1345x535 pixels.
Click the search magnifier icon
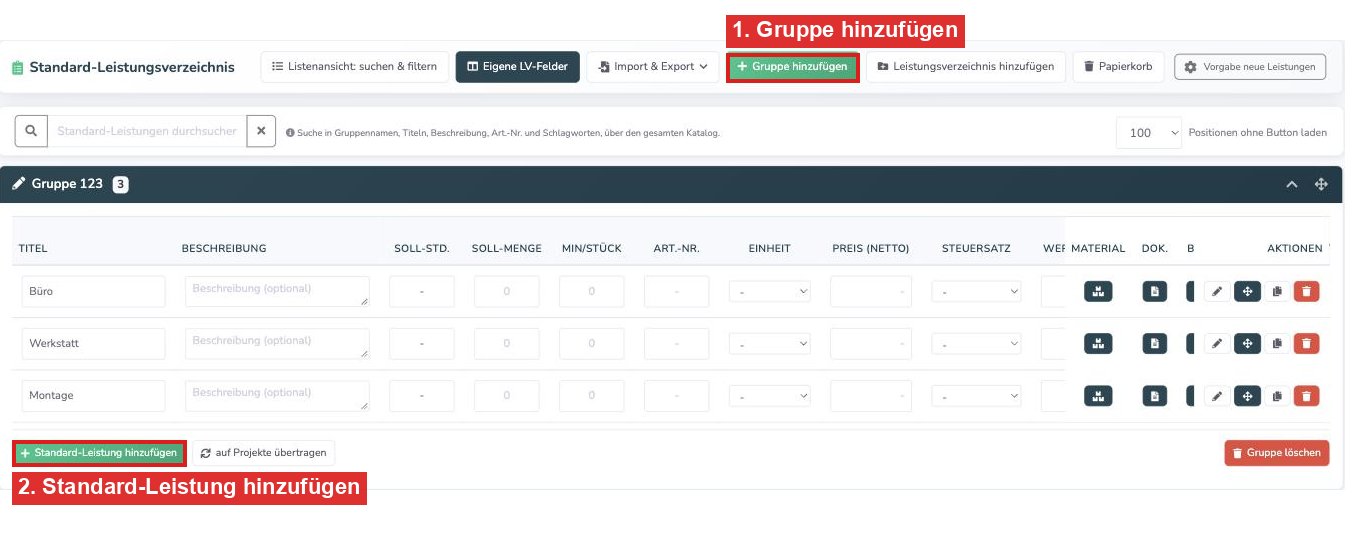(x=31, y=131)
